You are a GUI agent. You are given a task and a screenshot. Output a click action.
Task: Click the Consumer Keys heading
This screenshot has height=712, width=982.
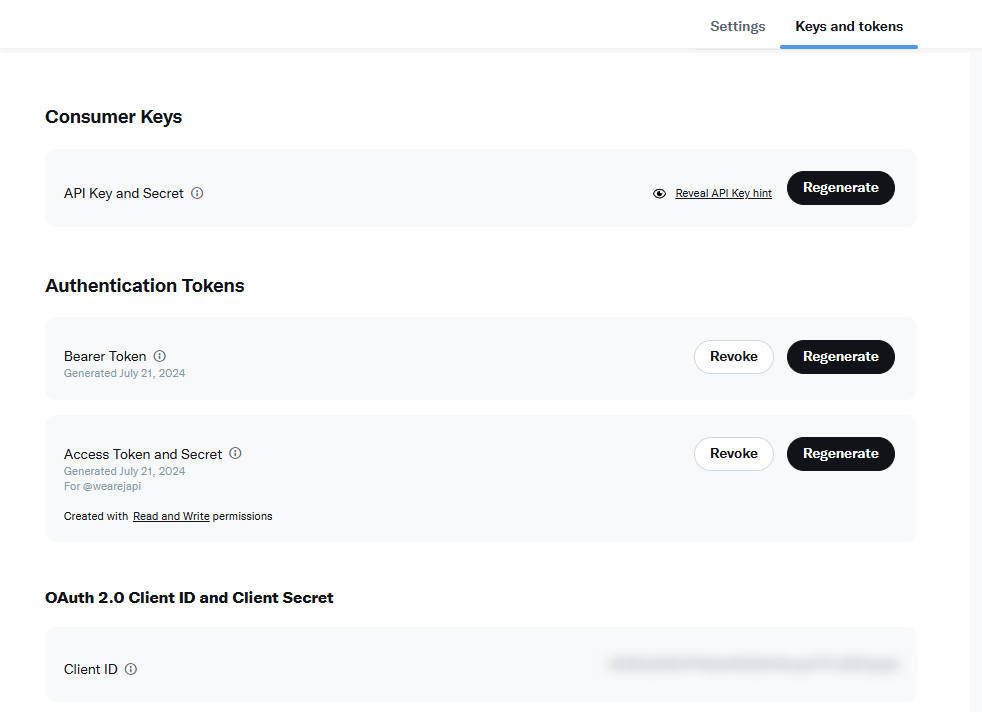point(113,117)
